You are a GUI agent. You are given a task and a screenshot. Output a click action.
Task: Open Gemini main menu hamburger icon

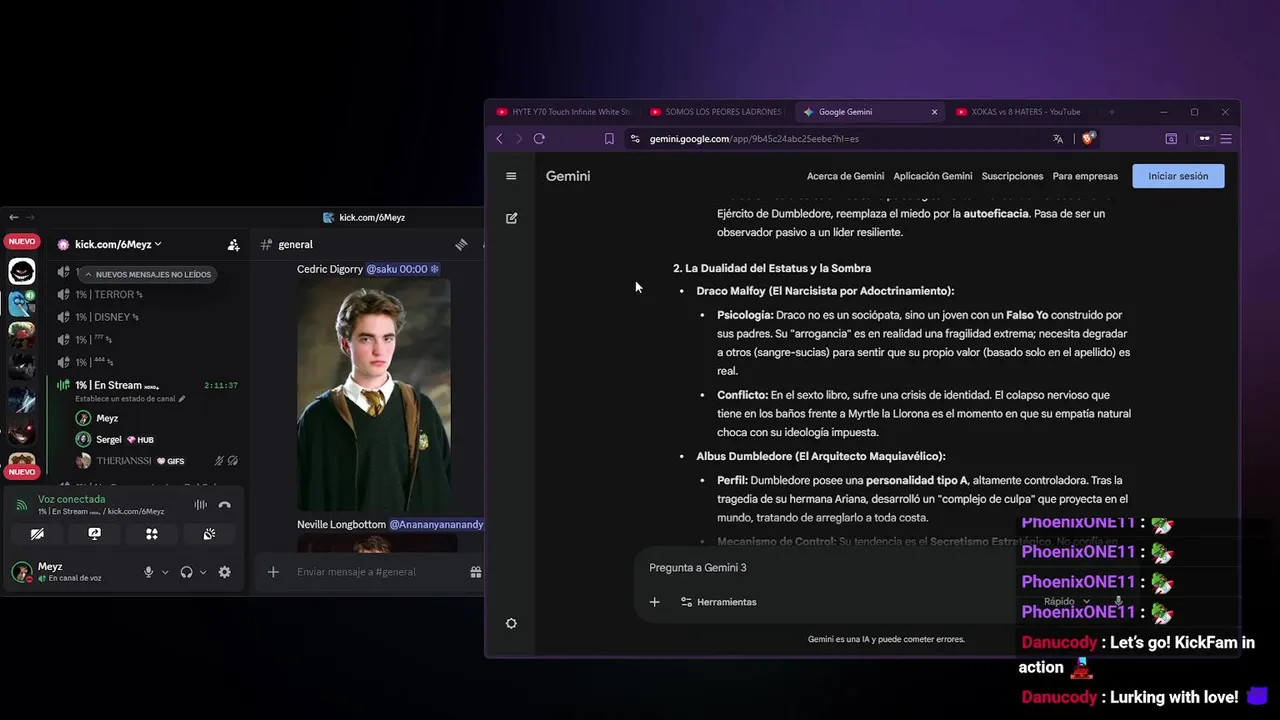pos(511,176)
